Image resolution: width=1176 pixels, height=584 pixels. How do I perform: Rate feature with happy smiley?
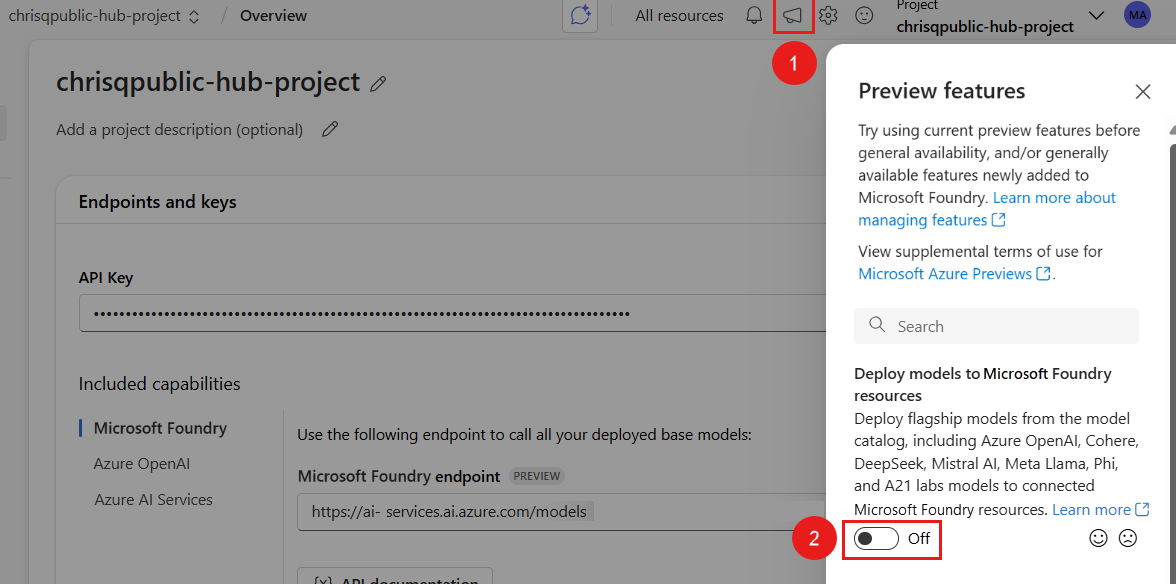tap(1099, 538)
